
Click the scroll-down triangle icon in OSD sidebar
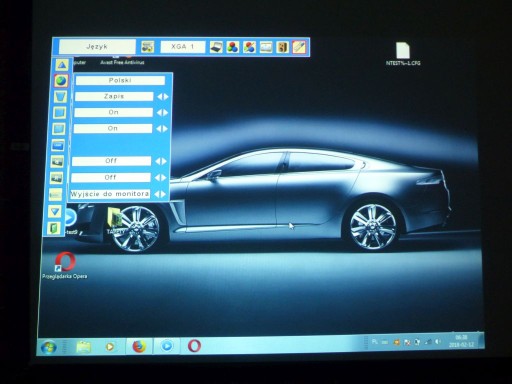pos(55,211)
